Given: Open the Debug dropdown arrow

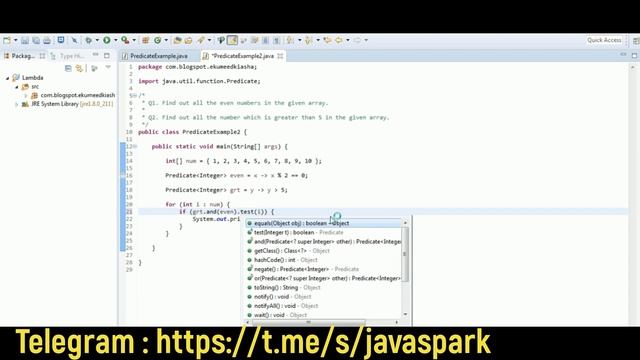Looking at the screenshot, I should coord(97,40).
